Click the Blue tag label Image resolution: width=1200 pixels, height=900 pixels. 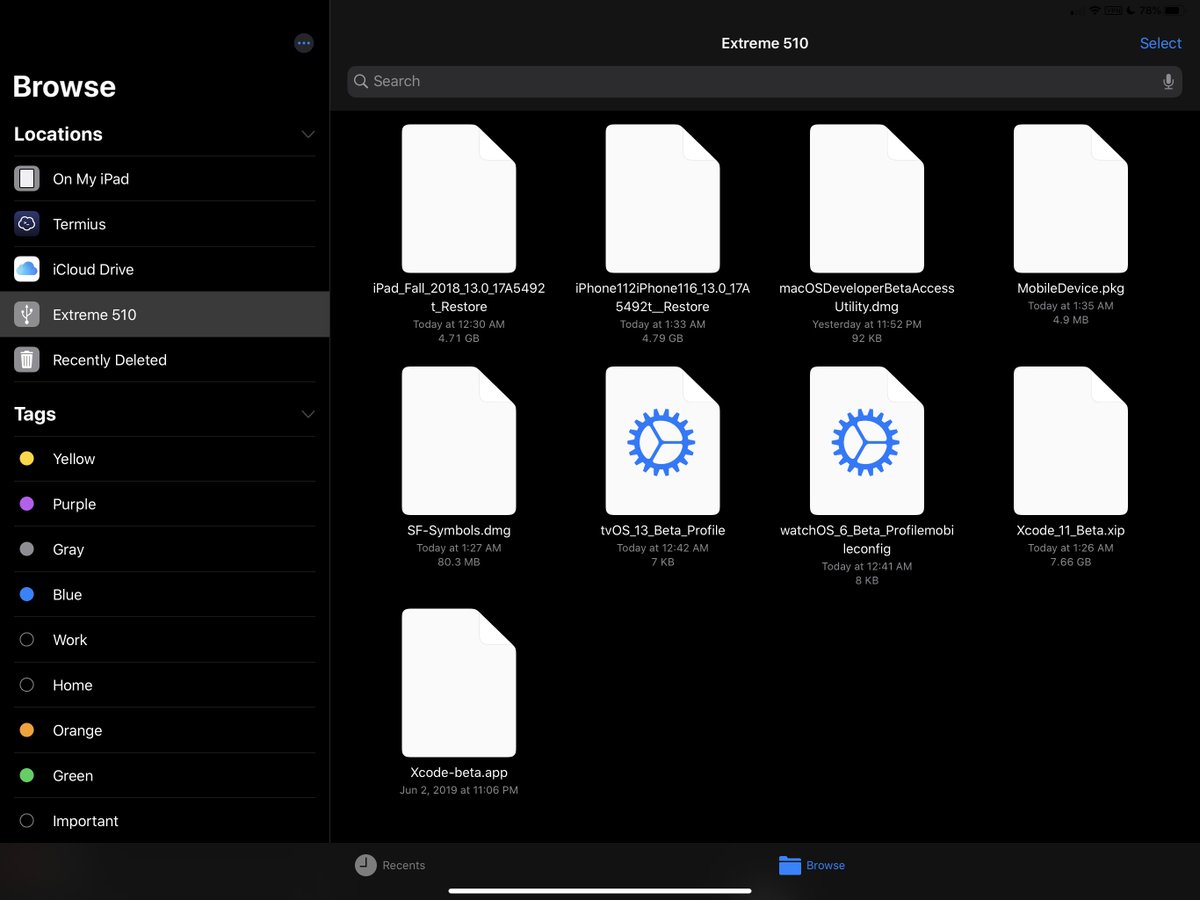coord(67,594)
